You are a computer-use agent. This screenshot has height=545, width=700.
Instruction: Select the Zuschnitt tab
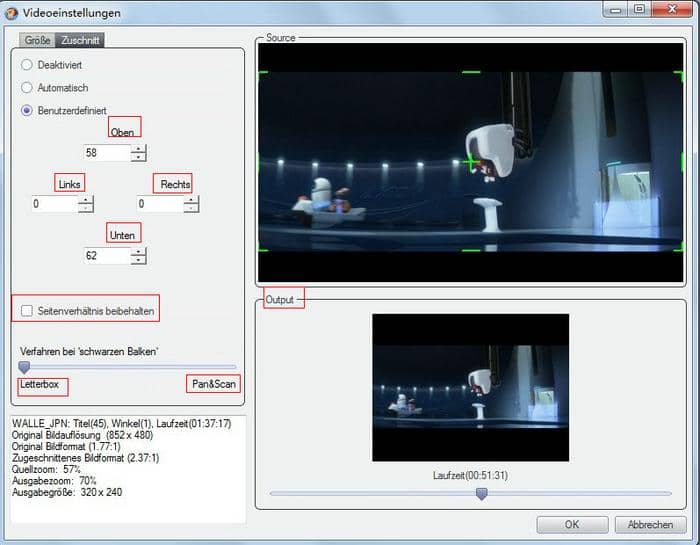[80, 40]
